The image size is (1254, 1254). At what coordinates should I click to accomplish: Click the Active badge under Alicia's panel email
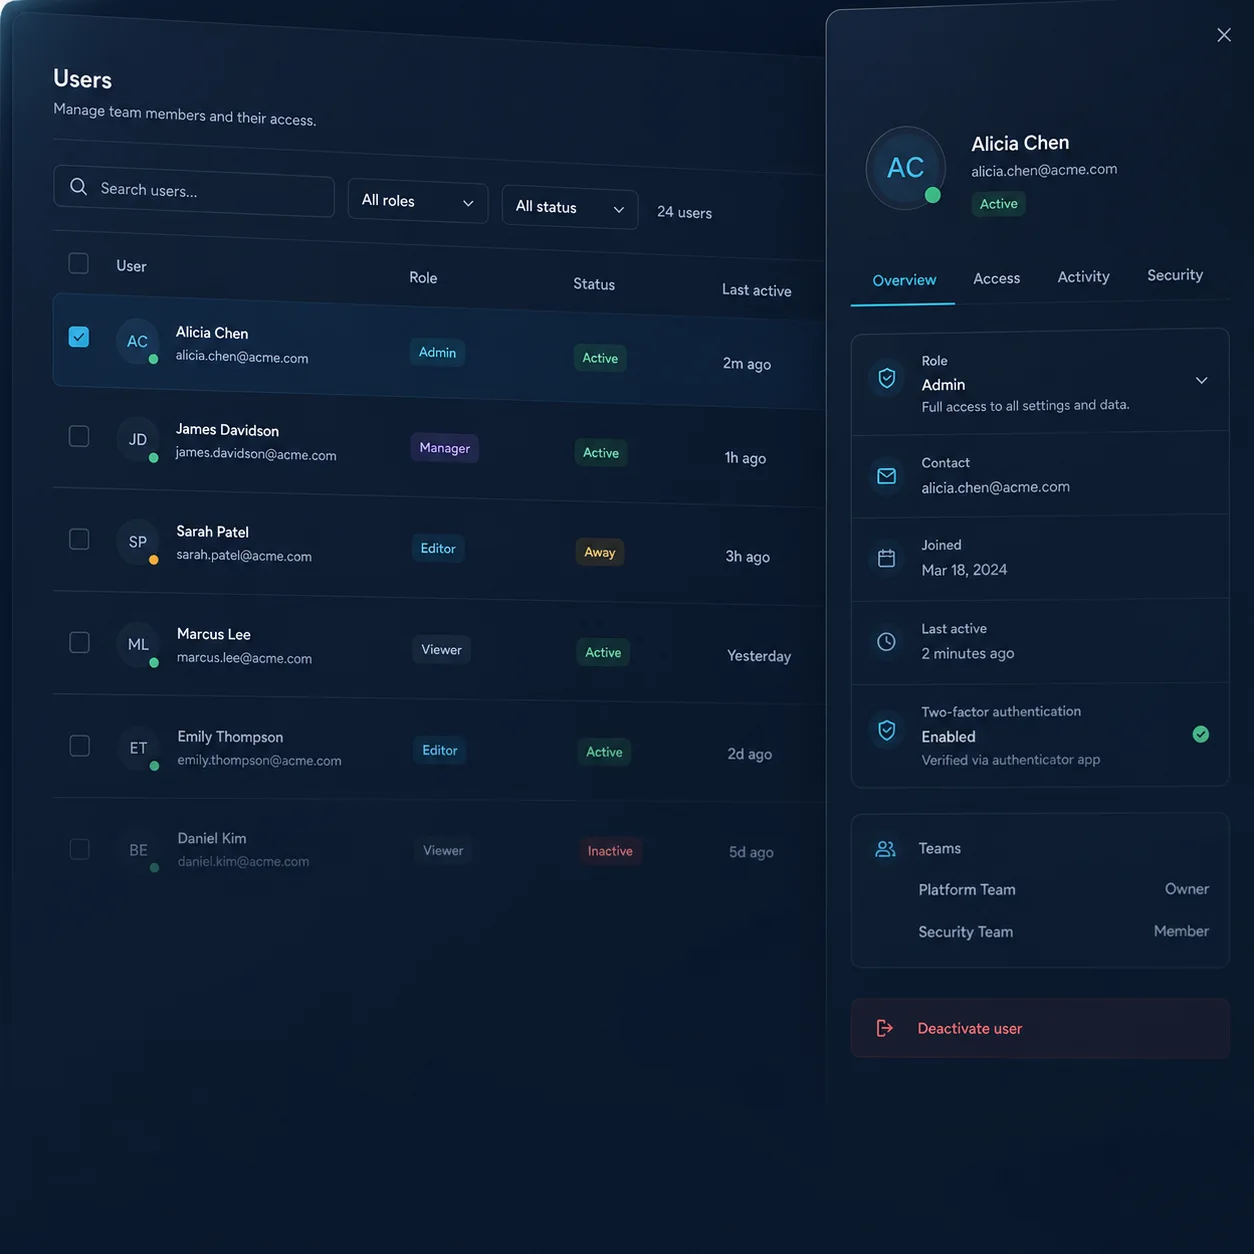[998, 203]
